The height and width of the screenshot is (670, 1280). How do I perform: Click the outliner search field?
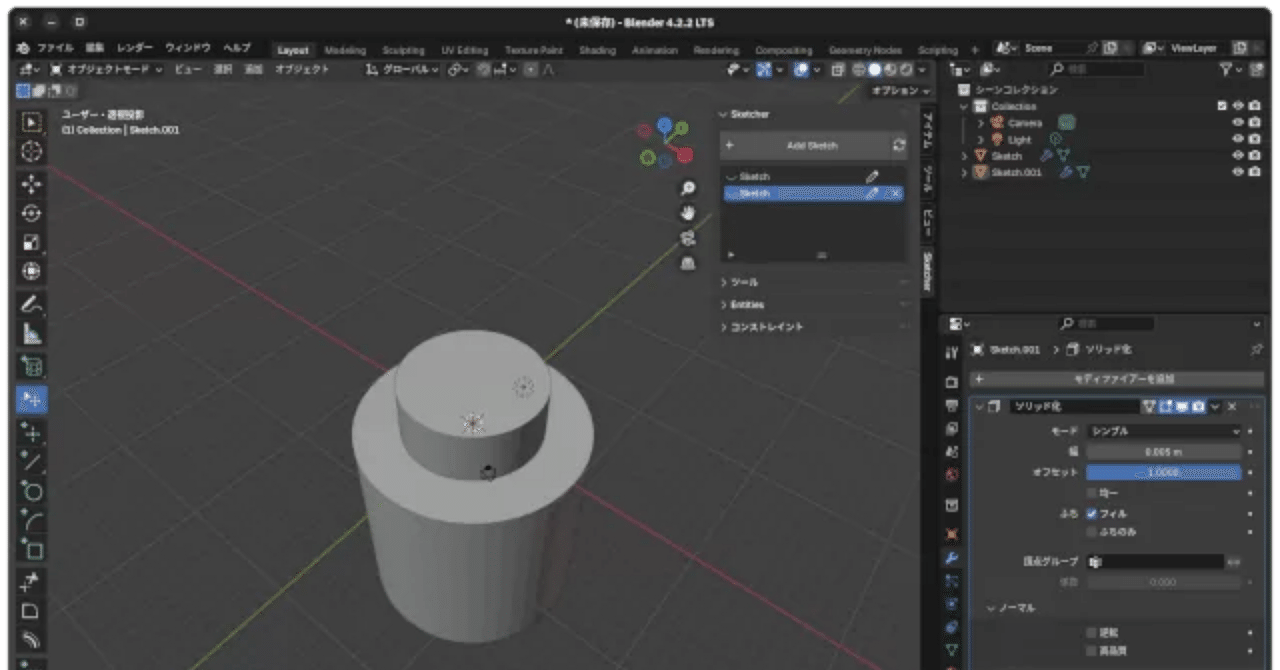(x=1100, y=69)
